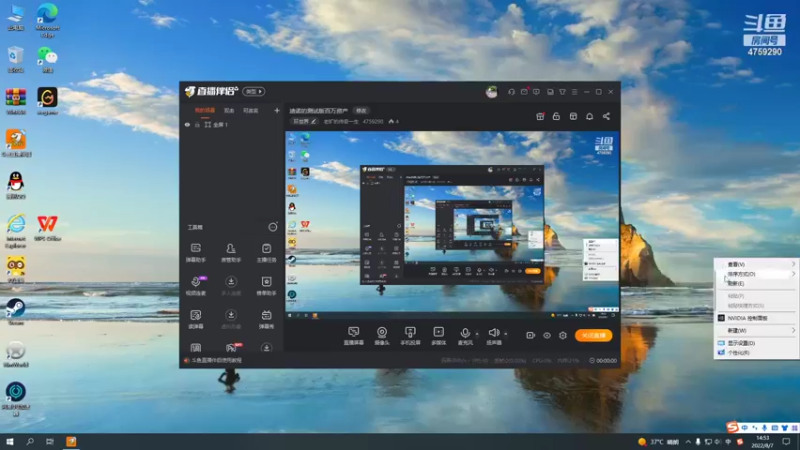Expand microphone options arrow
The height and width of the screenshot is (450, 800).
point(477,334)
